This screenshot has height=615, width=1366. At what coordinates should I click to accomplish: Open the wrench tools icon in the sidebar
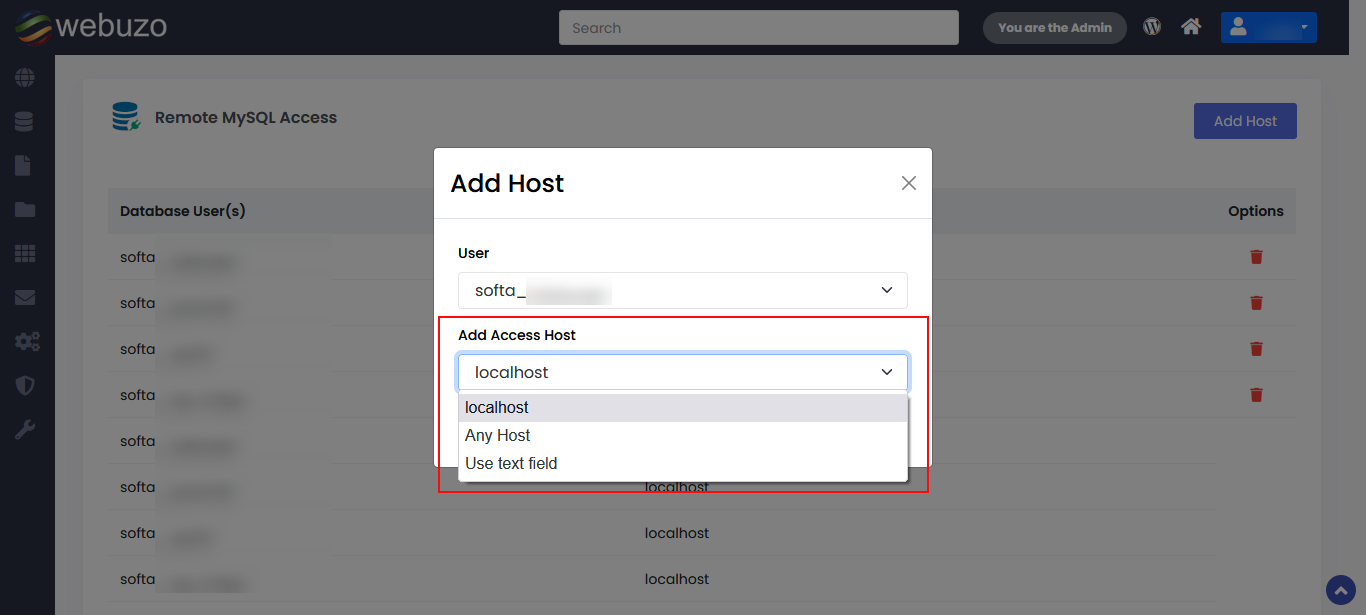24,430
